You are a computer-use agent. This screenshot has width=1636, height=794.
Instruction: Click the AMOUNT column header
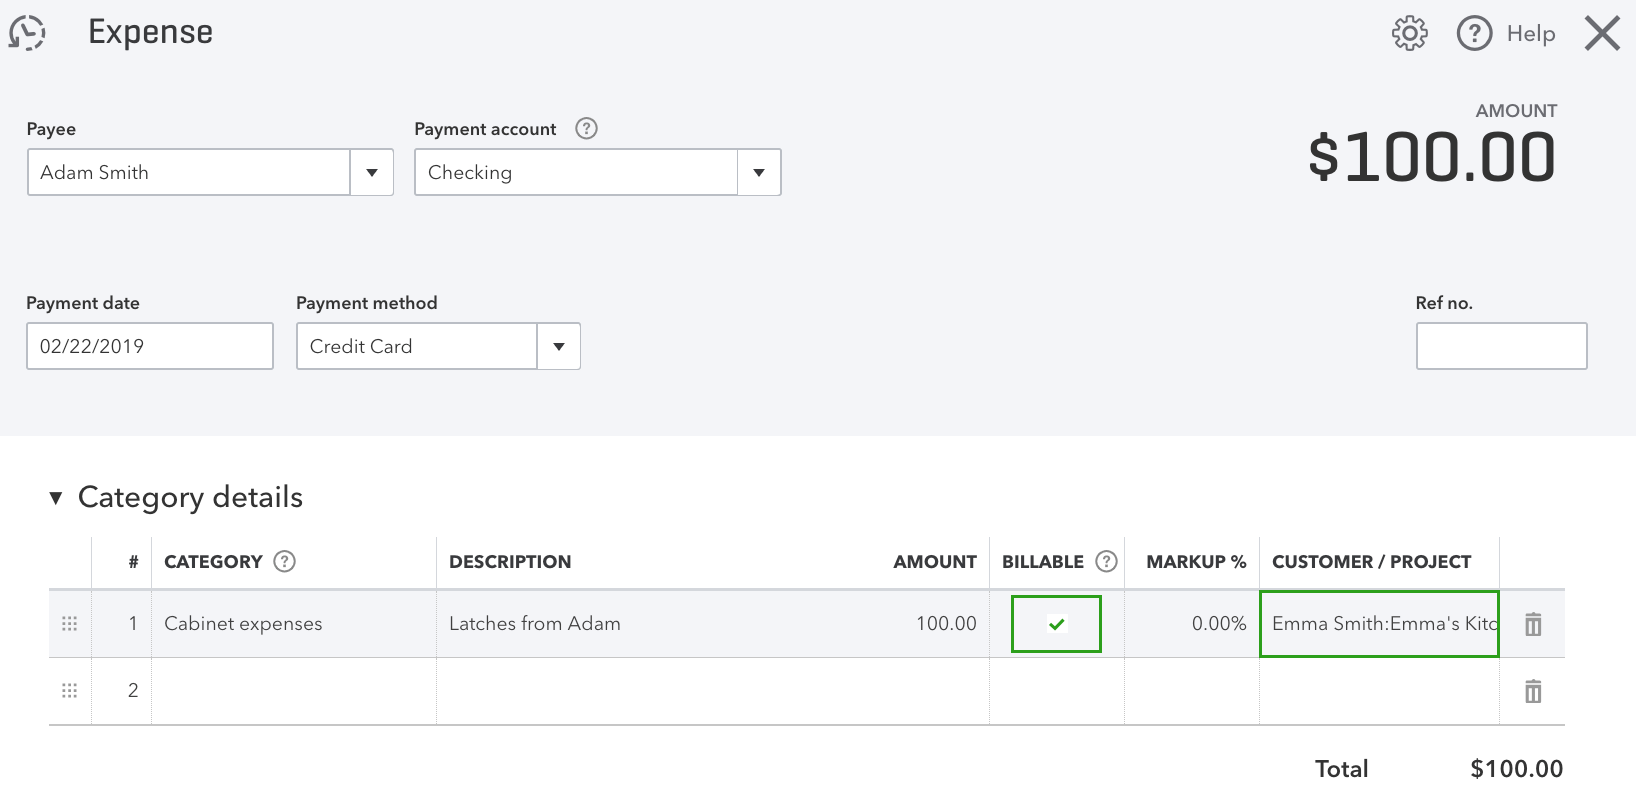[935, 562]
